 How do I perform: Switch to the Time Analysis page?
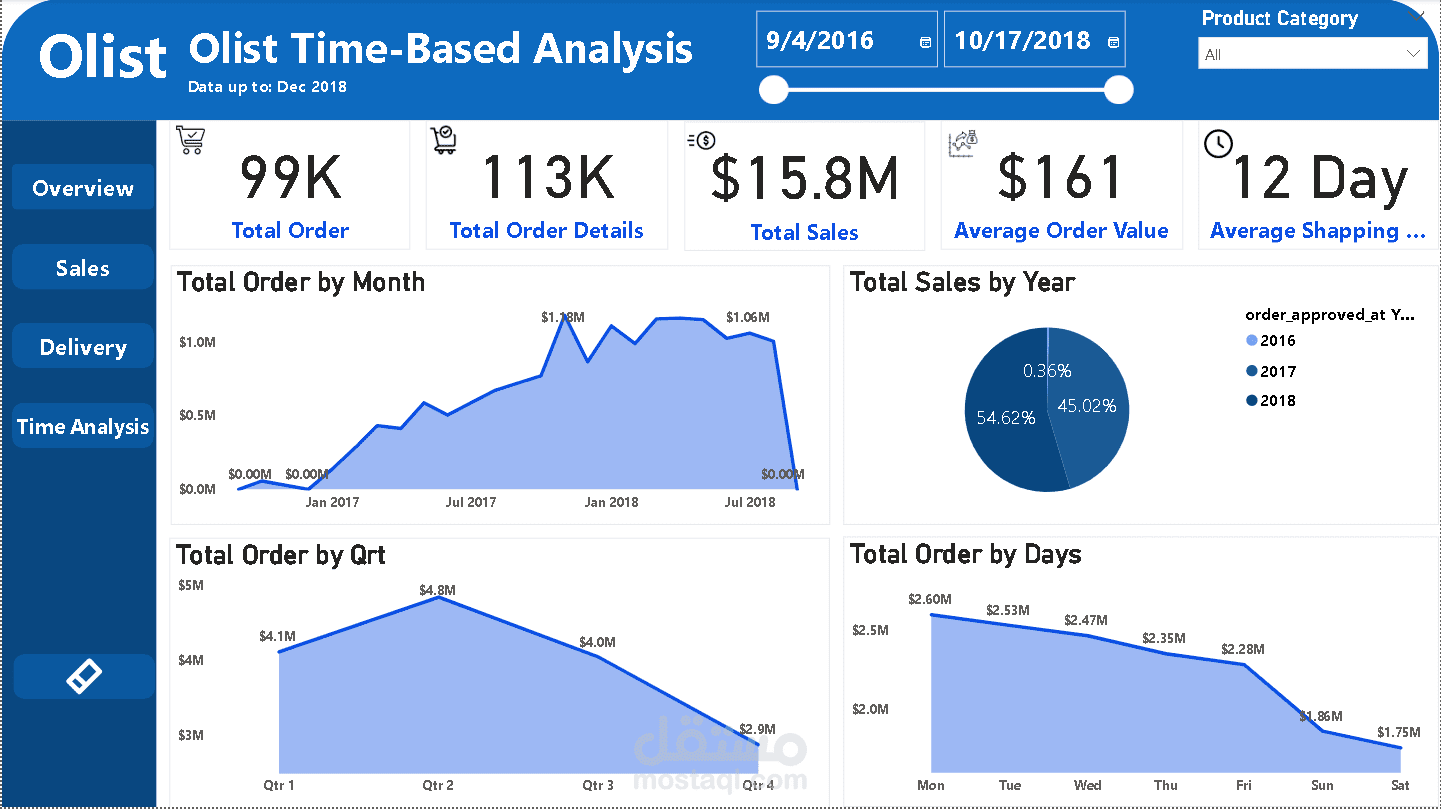click(x=83, y=427)
